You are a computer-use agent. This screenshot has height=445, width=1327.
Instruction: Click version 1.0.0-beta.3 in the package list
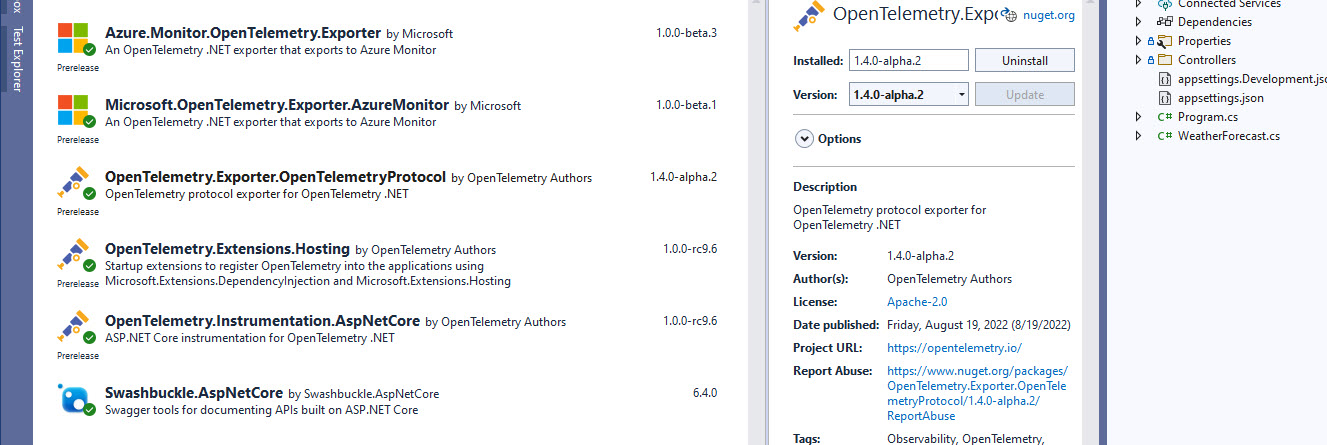pyautogui.click(x=687, y=33)
